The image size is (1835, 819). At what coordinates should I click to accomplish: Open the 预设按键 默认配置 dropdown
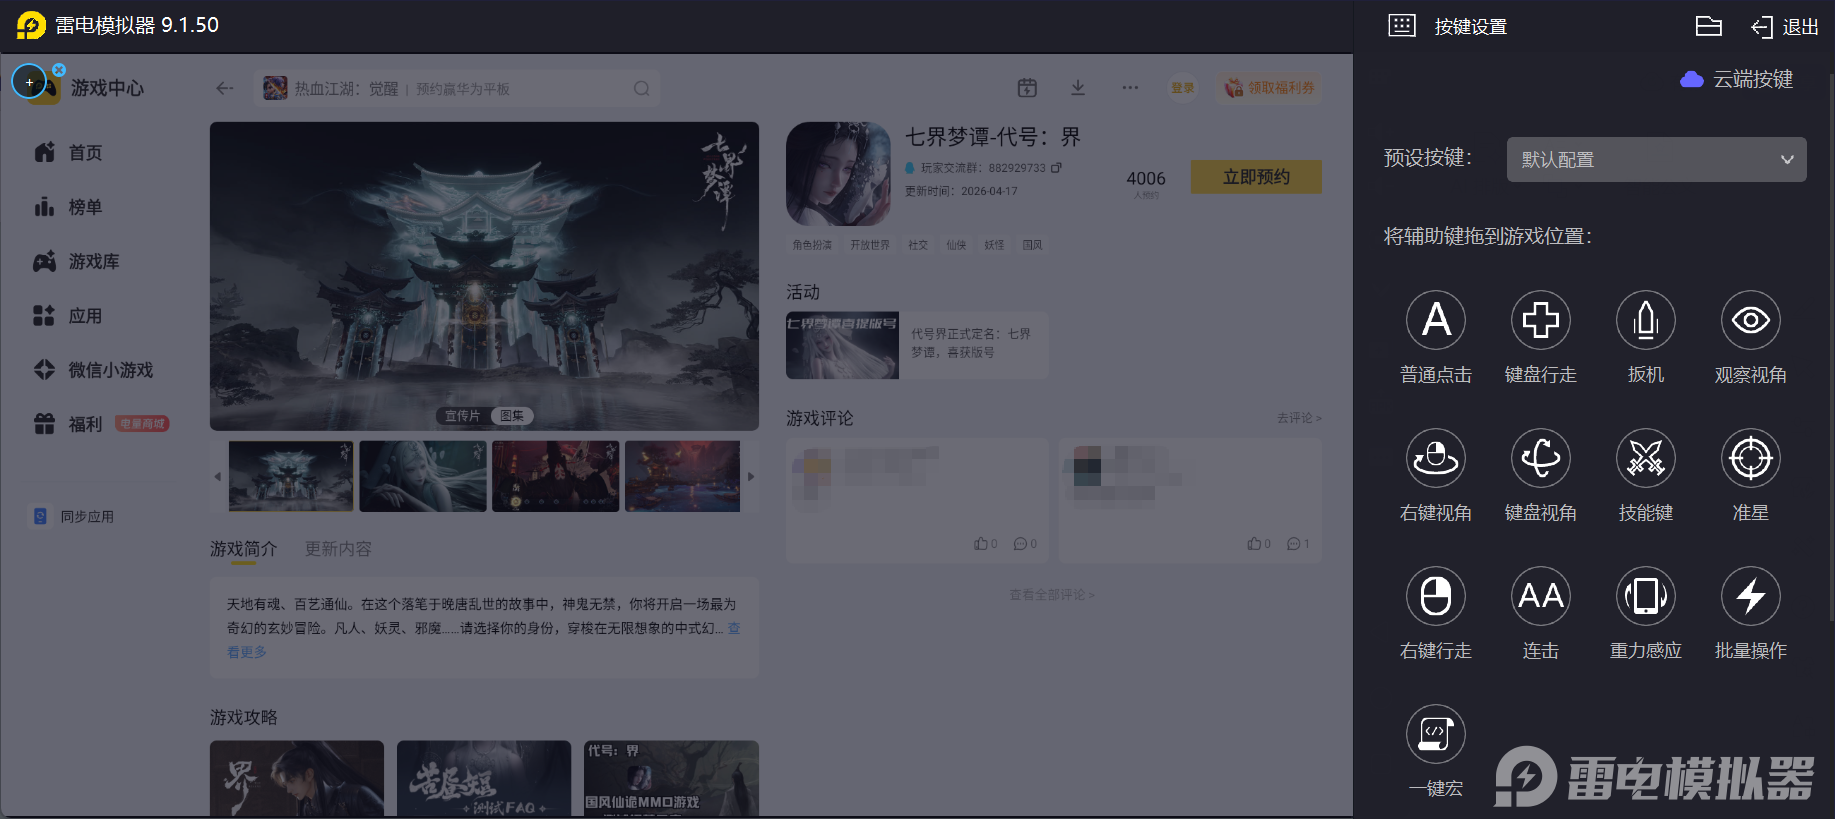point(1656,160)
